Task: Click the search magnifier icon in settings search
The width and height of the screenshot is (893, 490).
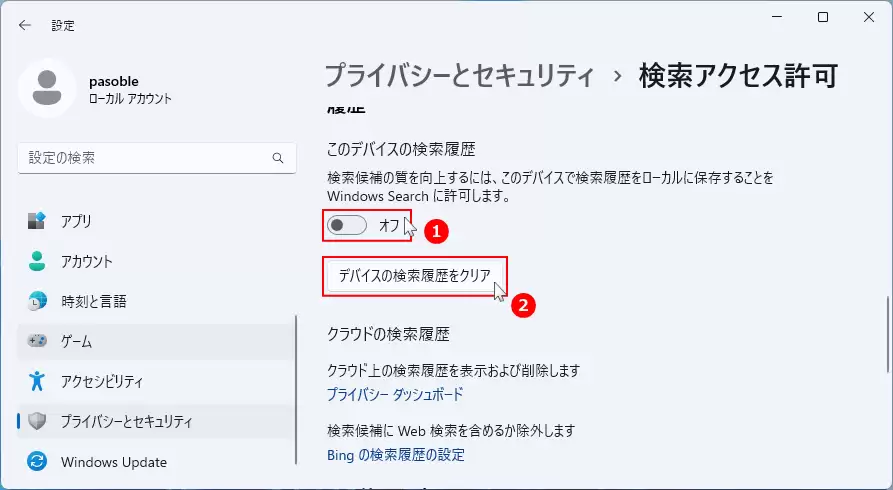Action: click(278, 158)
